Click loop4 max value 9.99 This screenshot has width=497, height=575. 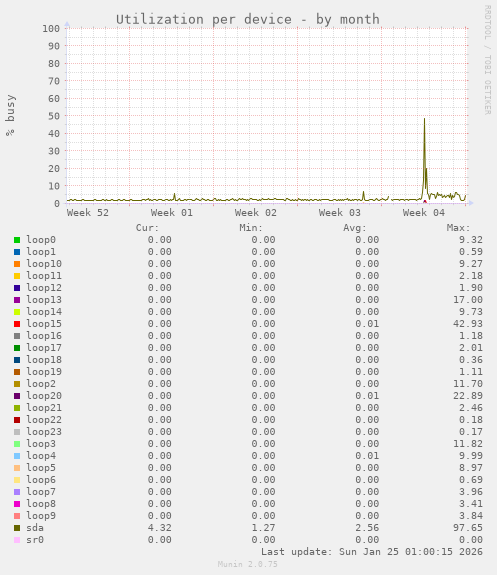[471, 456]
